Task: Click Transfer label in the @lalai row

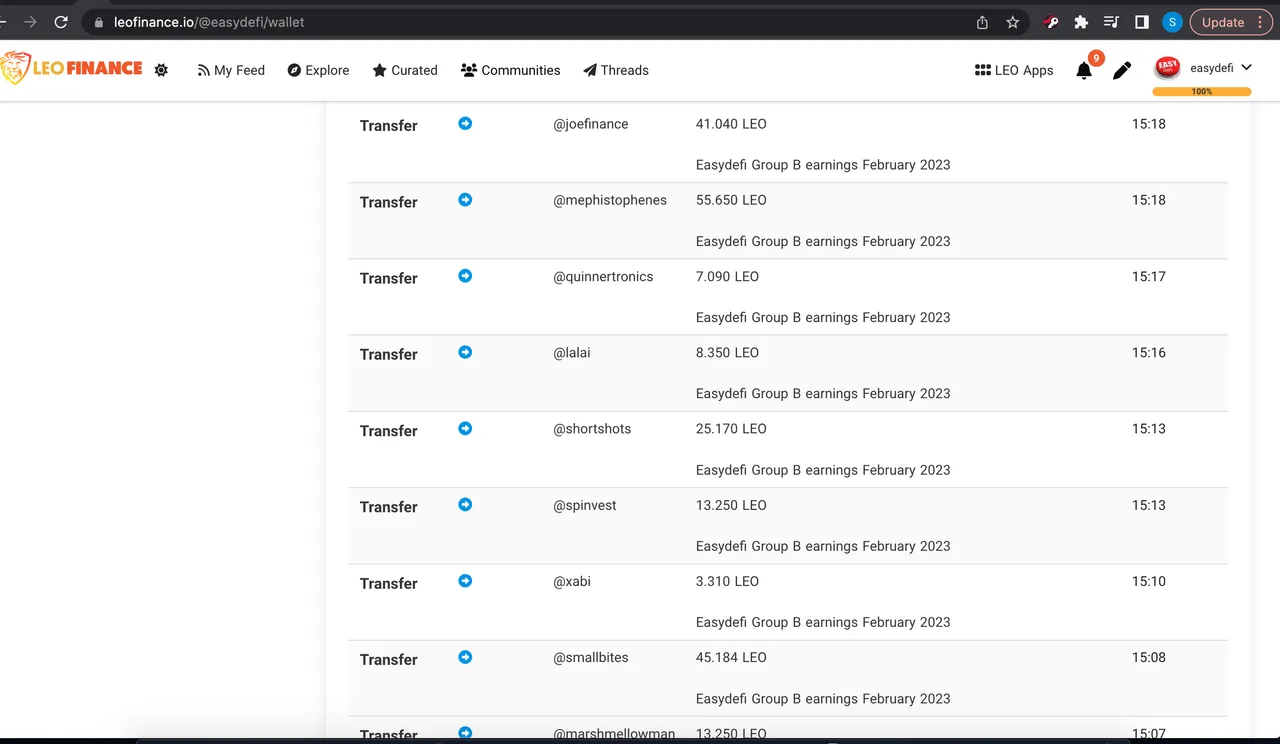Action: click(x=389, y=354)
